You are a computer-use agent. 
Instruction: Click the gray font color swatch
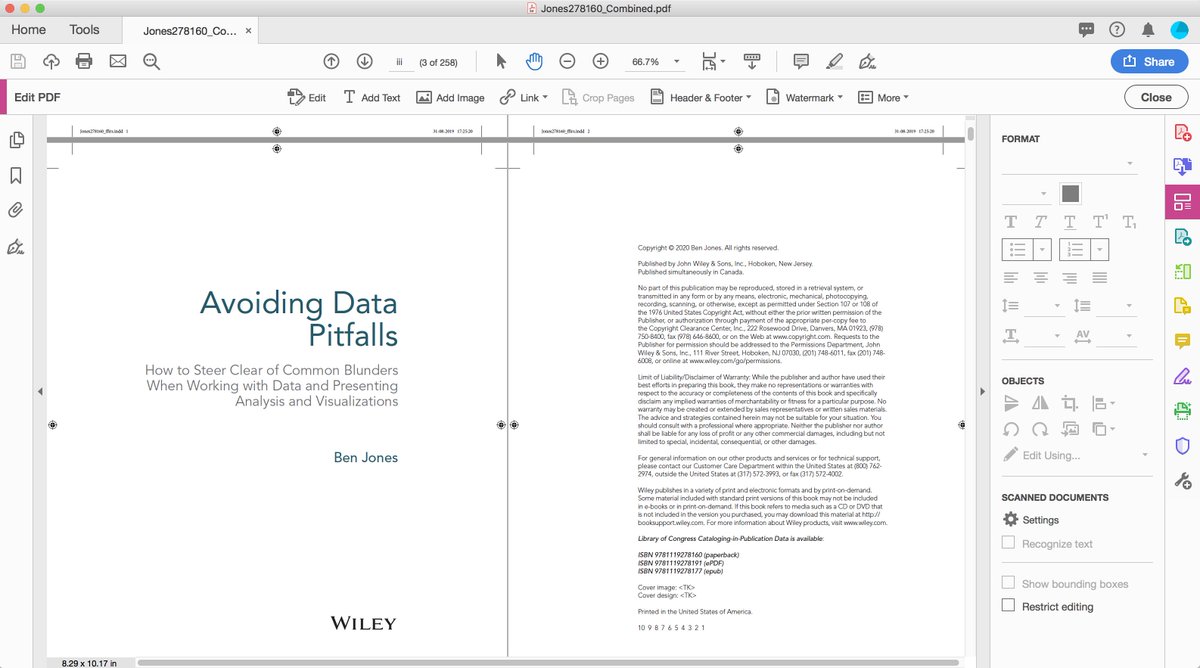coord(1070,193)
